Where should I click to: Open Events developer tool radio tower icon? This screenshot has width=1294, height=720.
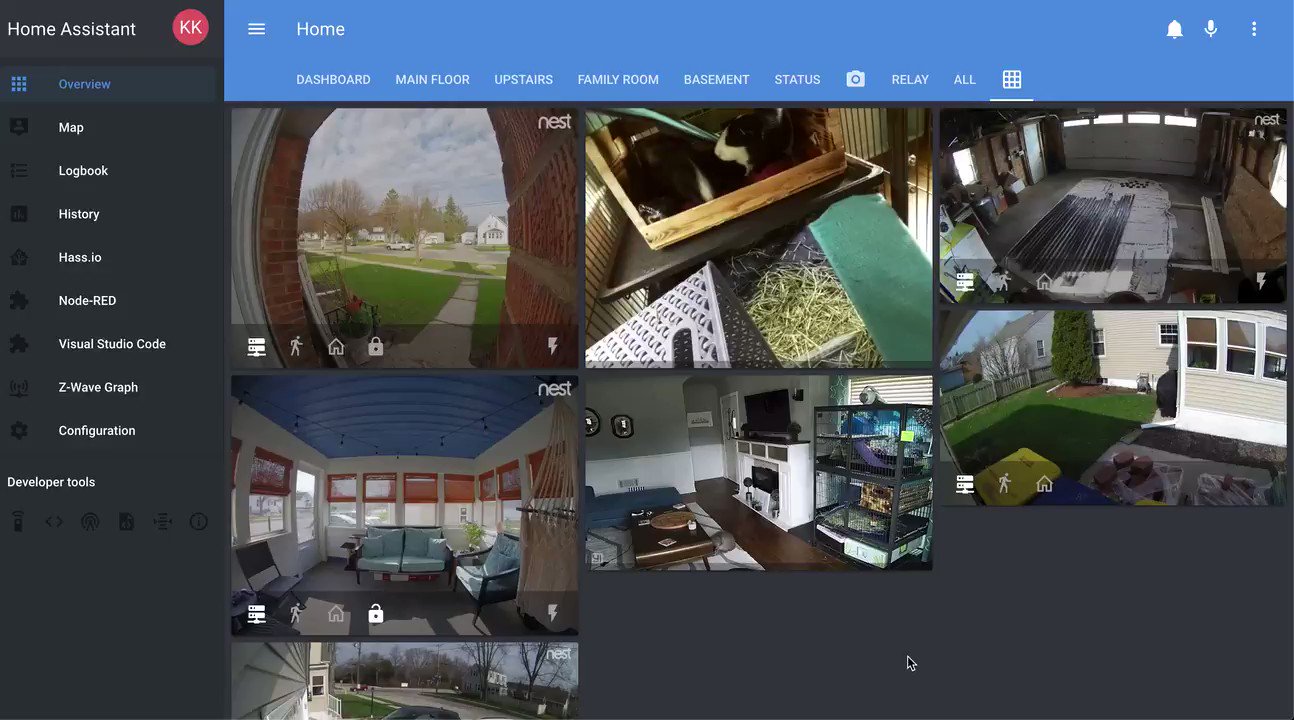[x=90, y=521]
